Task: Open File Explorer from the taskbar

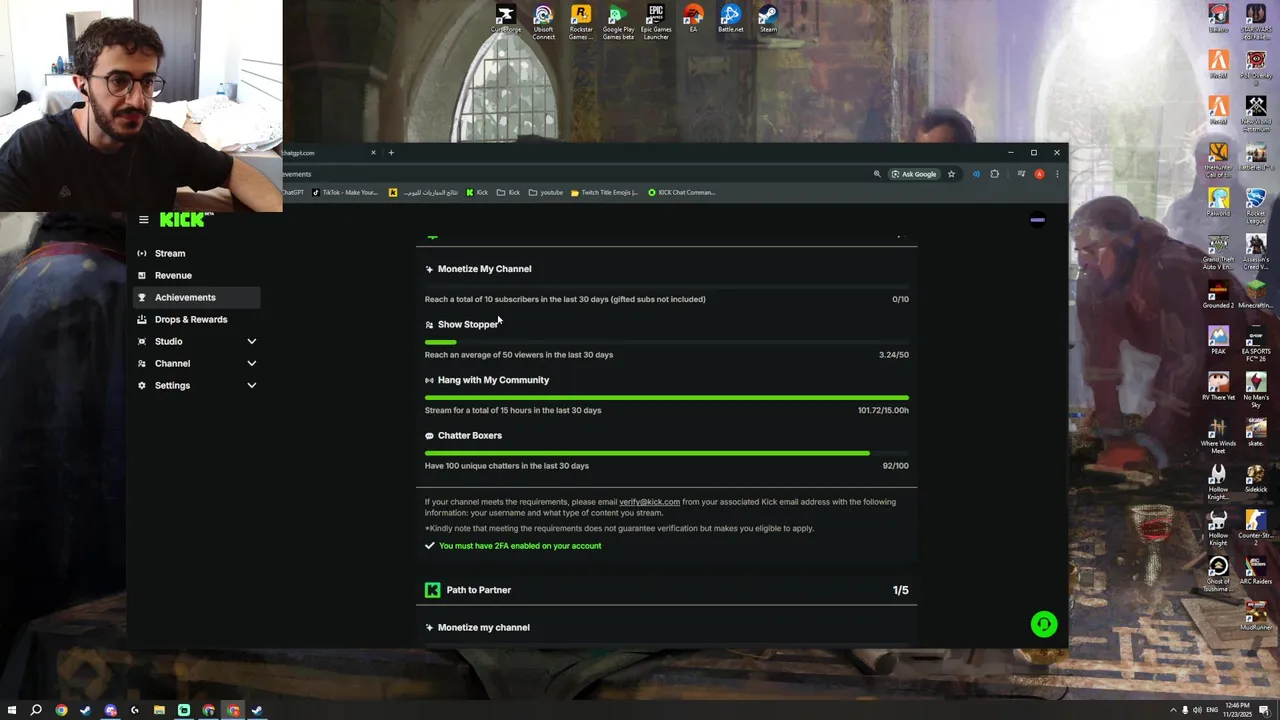Action: 159,710
